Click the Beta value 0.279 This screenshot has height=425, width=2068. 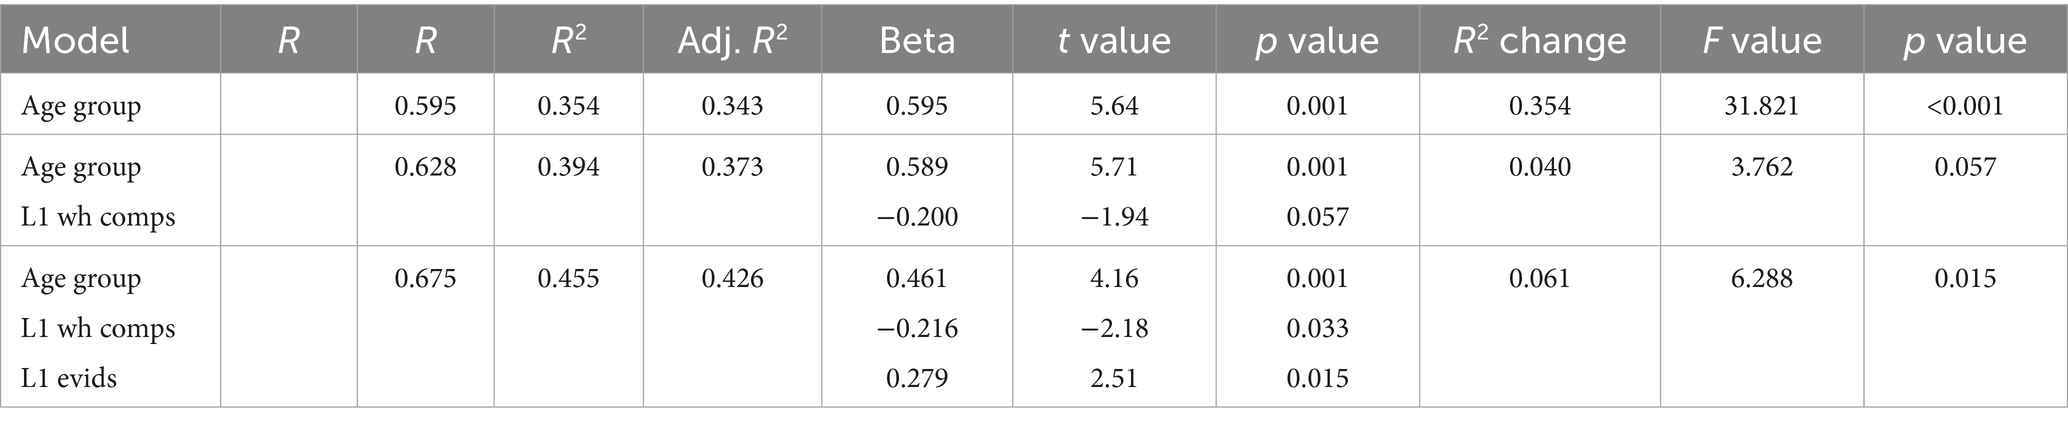click(x=916, y=378)
